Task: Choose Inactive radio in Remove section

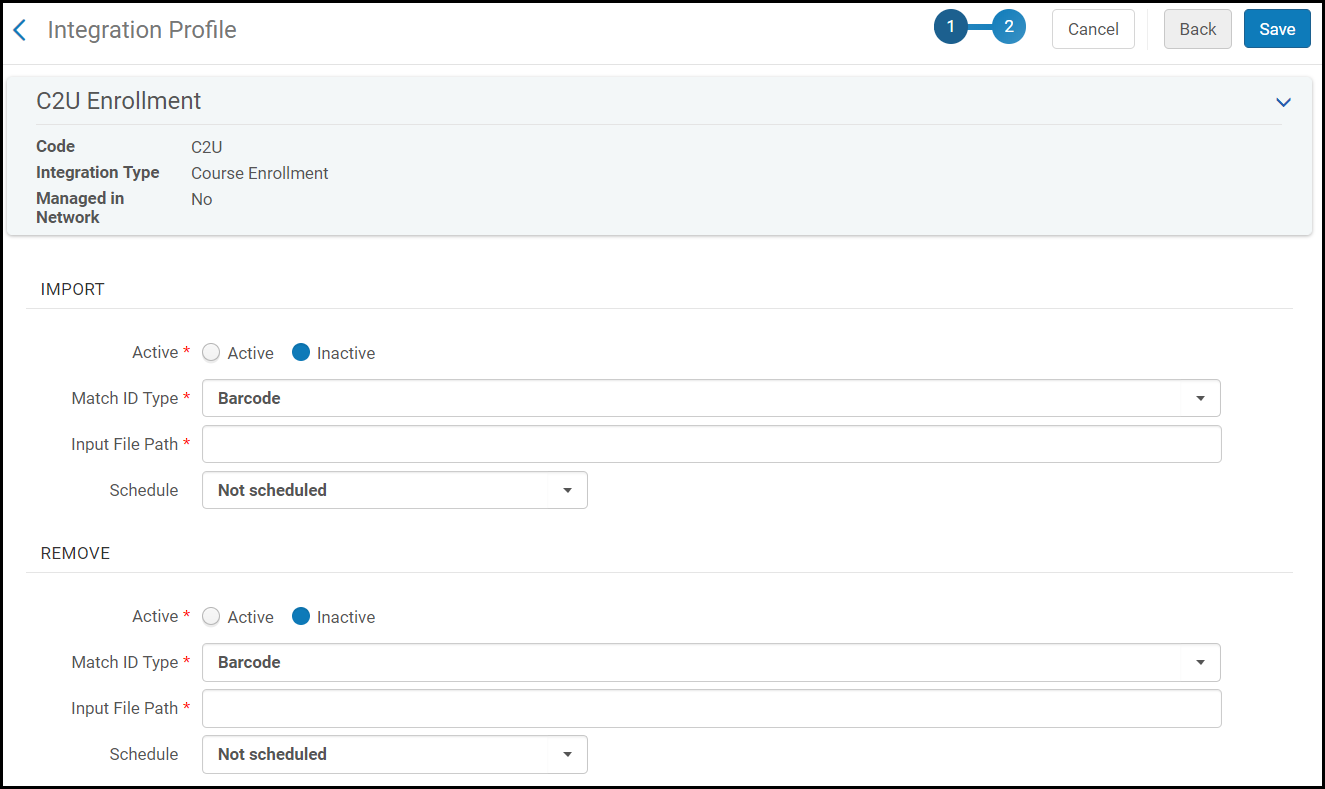Action: point(301,617)
